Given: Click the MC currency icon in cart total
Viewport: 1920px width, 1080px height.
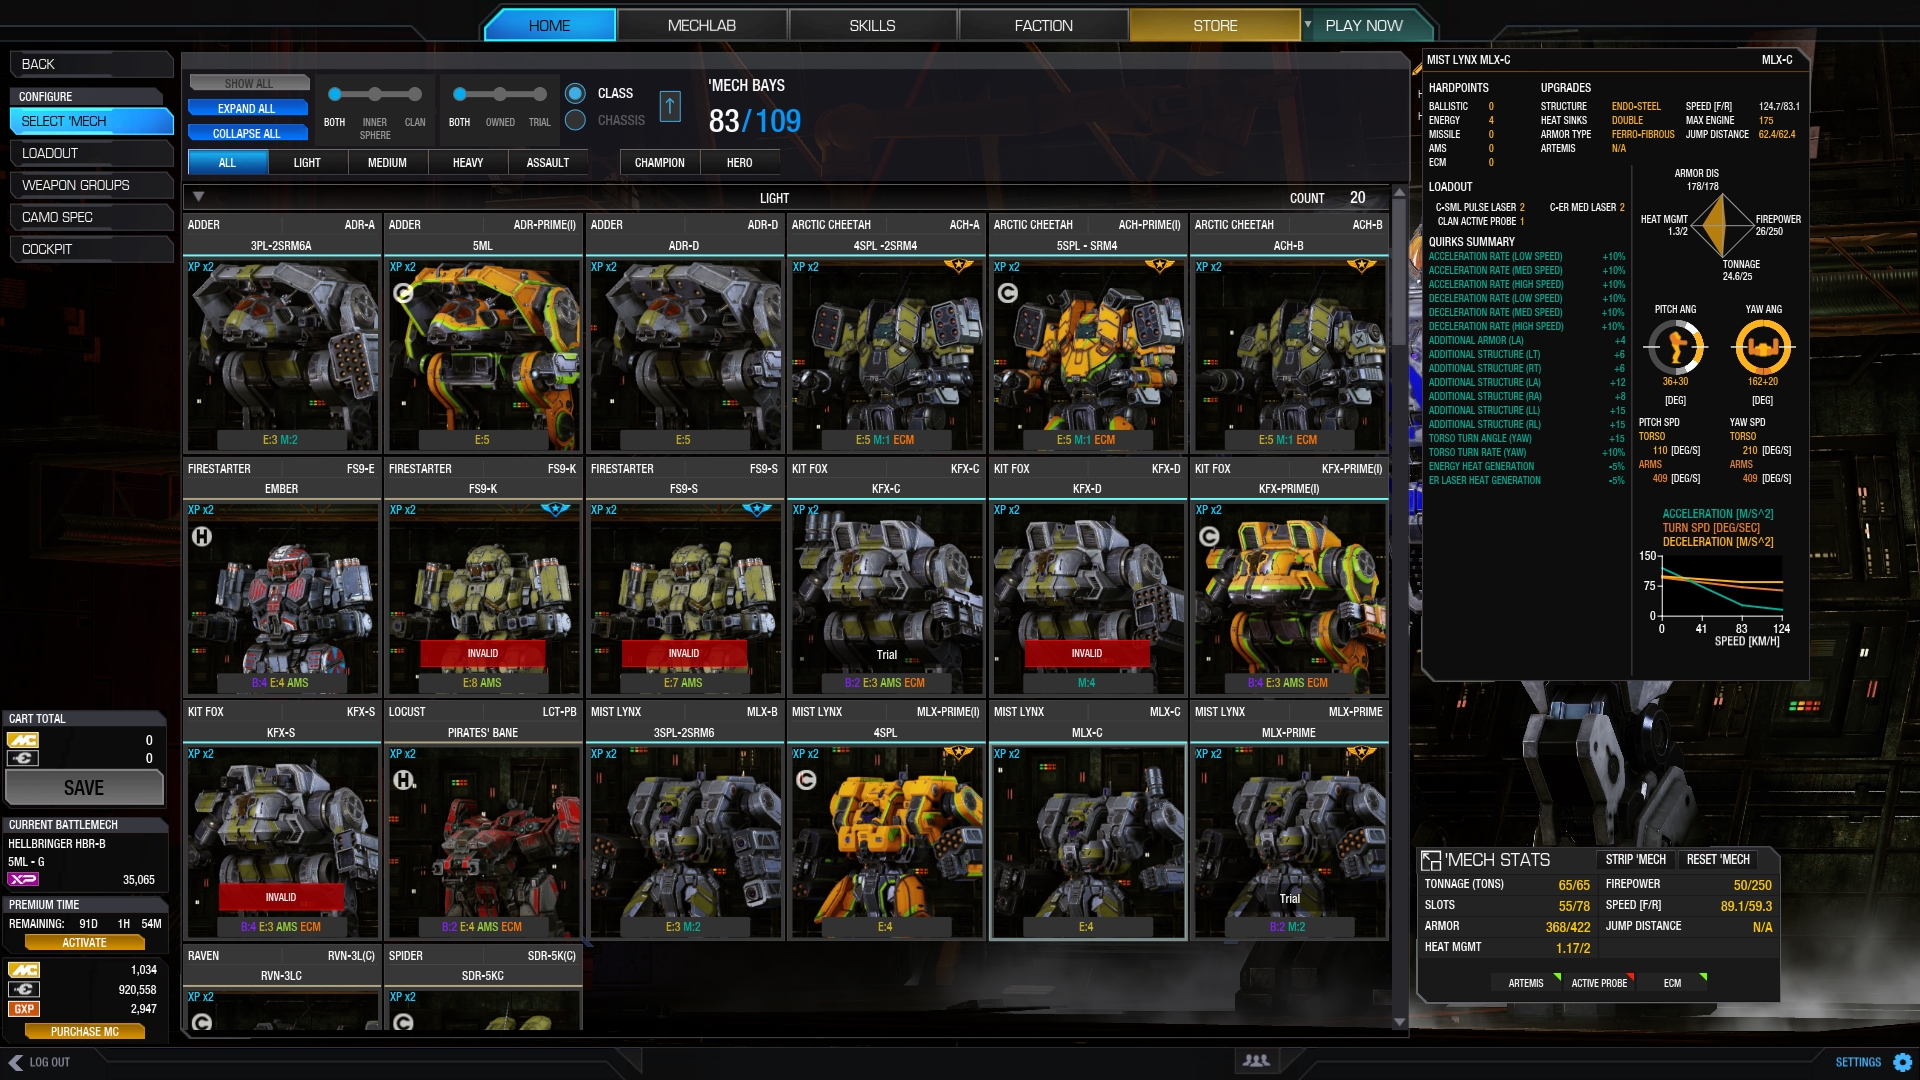Looking at the screenshot, I should pos(23,740).
